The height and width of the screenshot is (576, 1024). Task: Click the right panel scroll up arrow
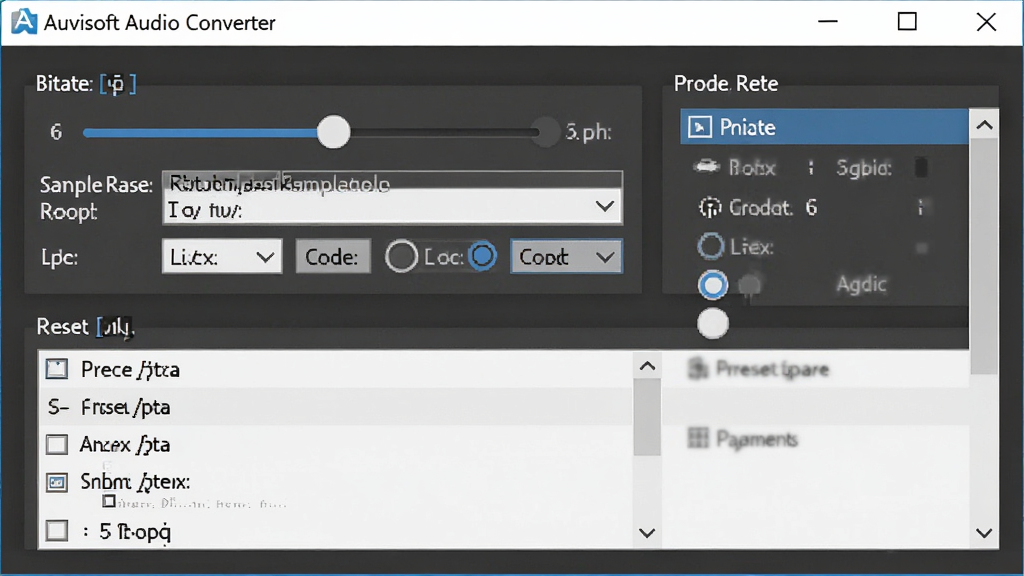pos(985,125)
